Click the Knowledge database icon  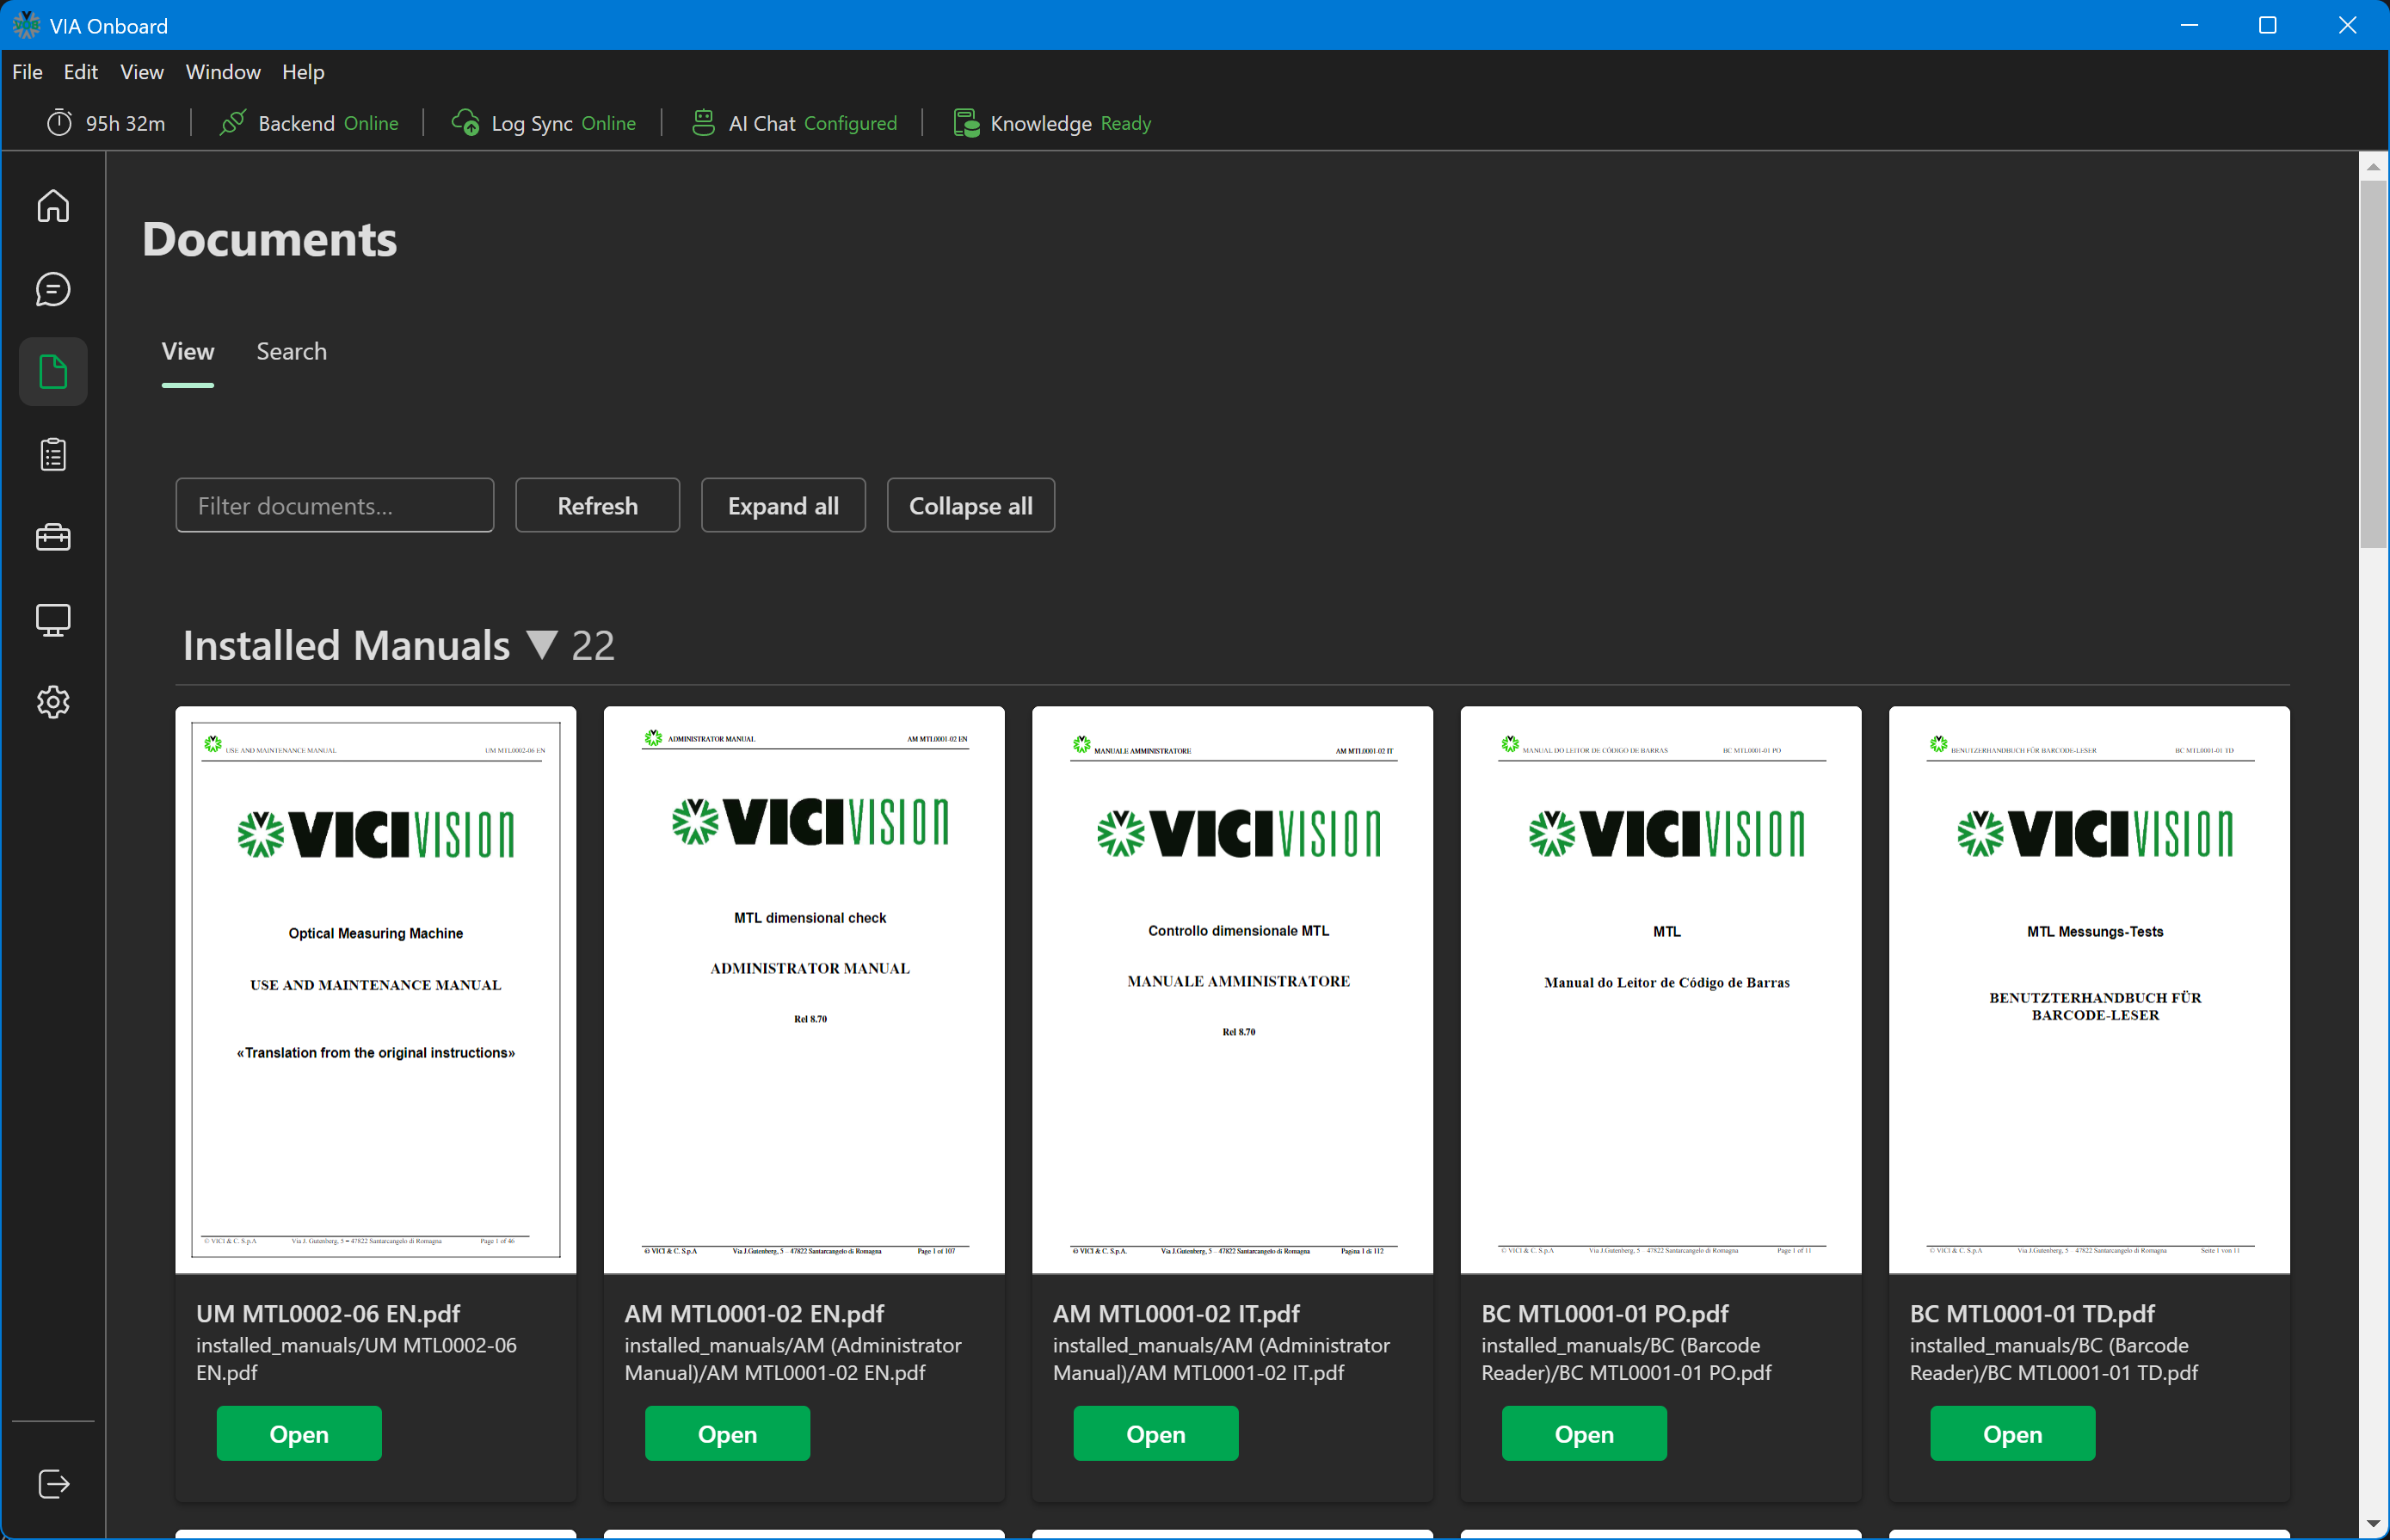[965, 123]
